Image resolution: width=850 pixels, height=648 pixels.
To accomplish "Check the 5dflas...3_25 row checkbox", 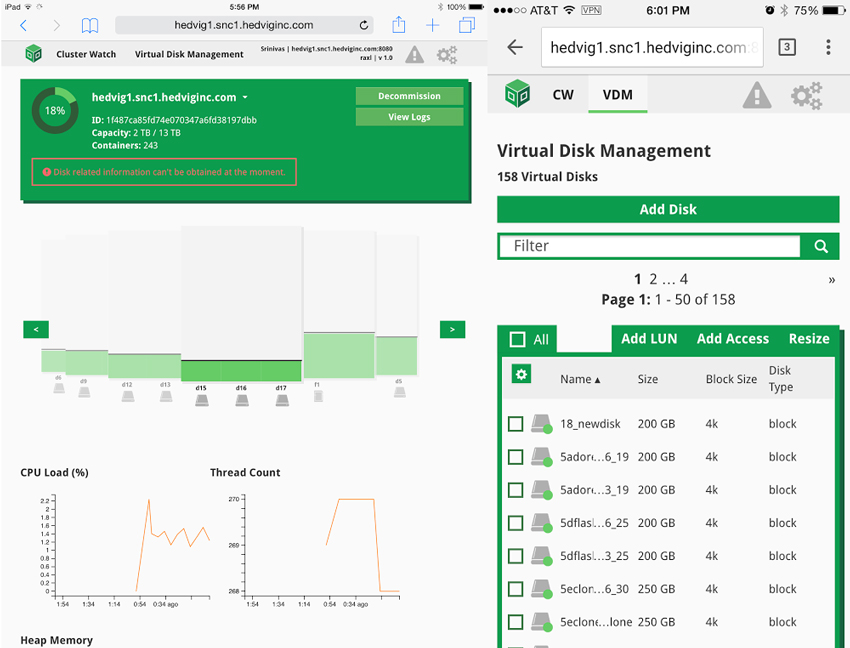I will (516, 556).
